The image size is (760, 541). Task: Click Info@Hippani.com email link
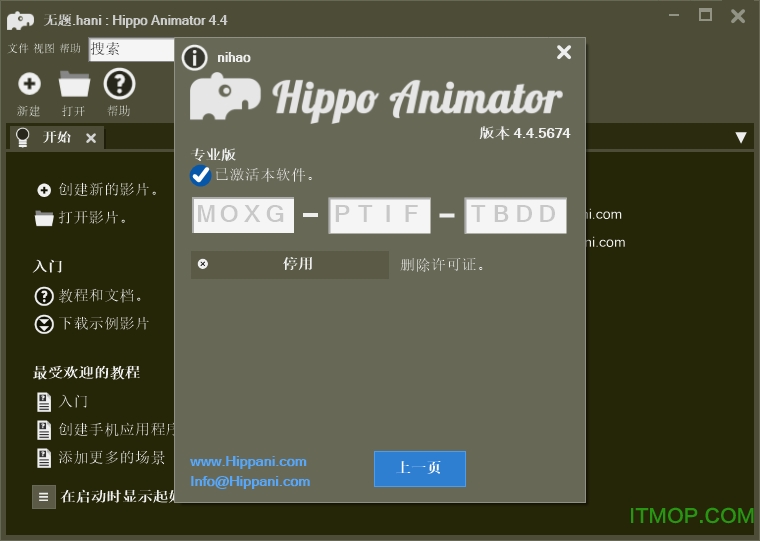250,481
